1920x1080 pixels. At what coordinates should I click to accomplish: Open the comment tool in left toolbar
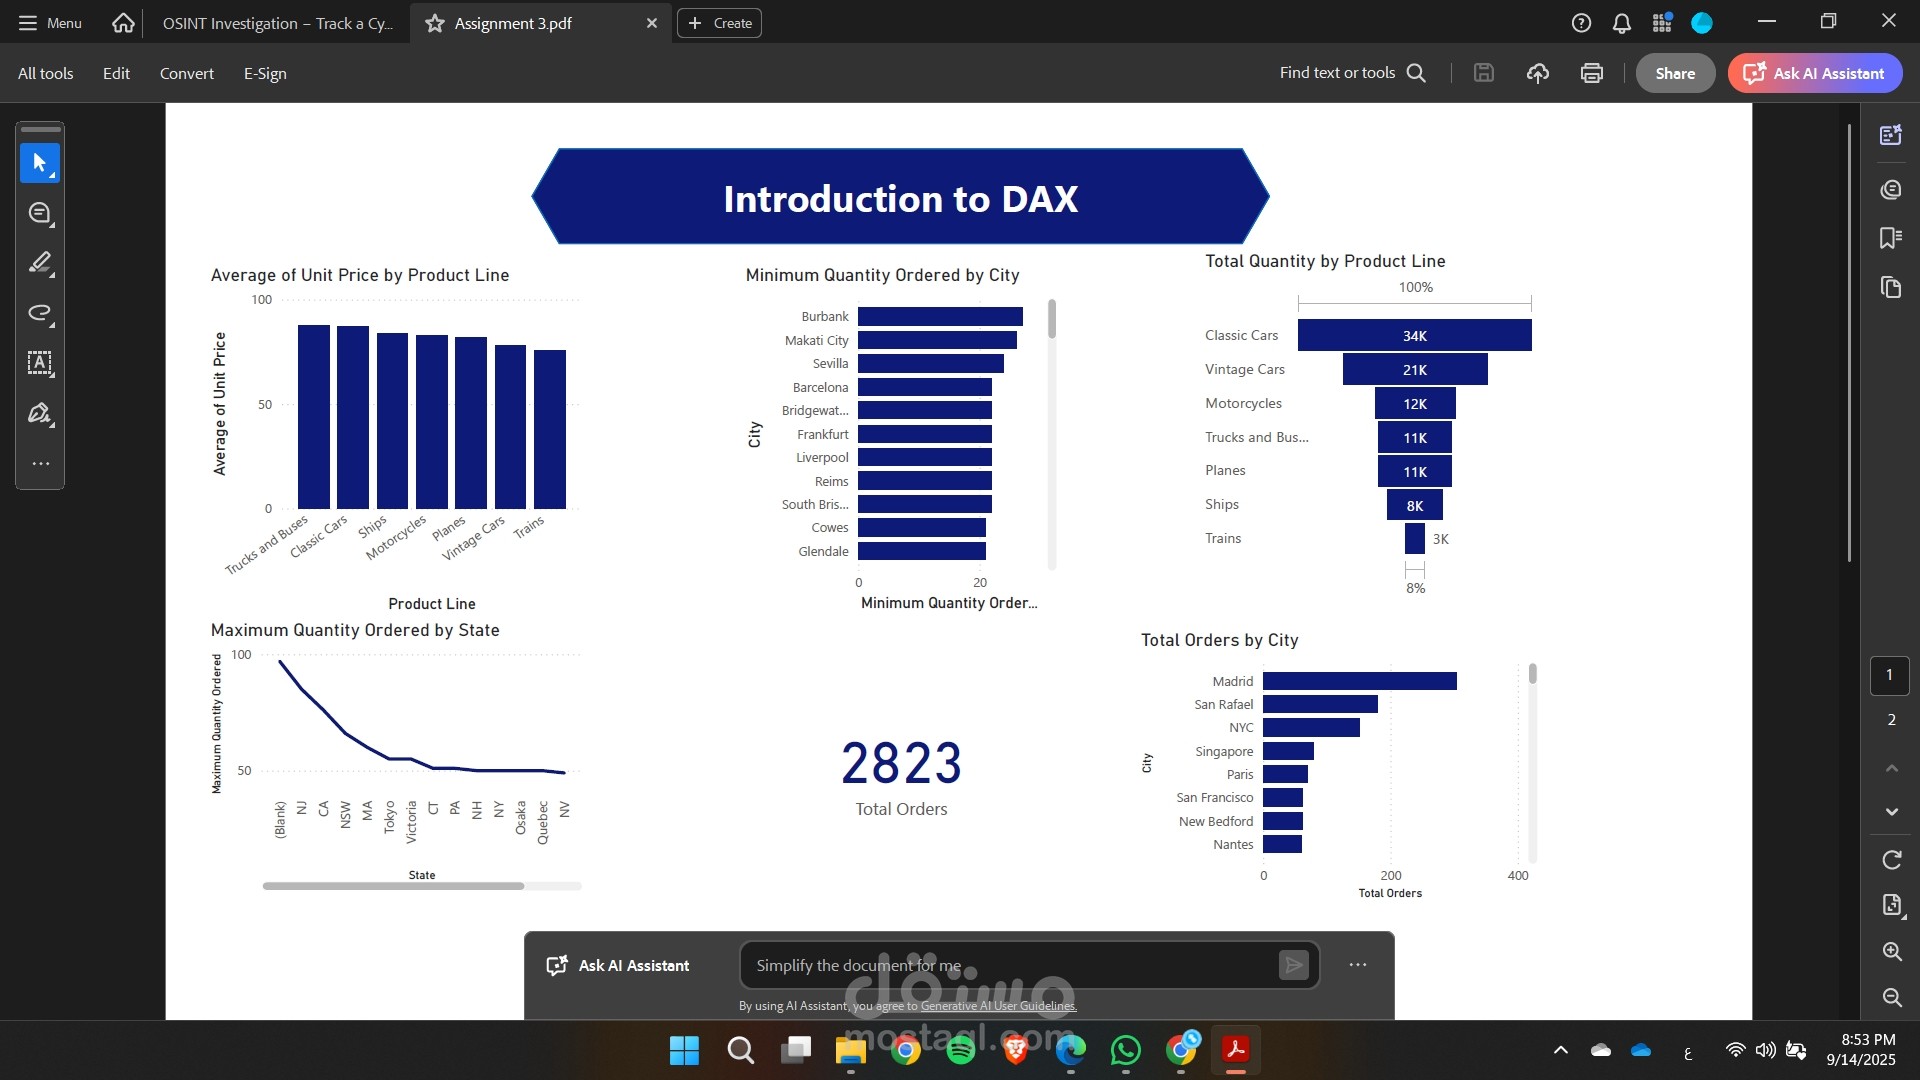(x=39, y=212)
